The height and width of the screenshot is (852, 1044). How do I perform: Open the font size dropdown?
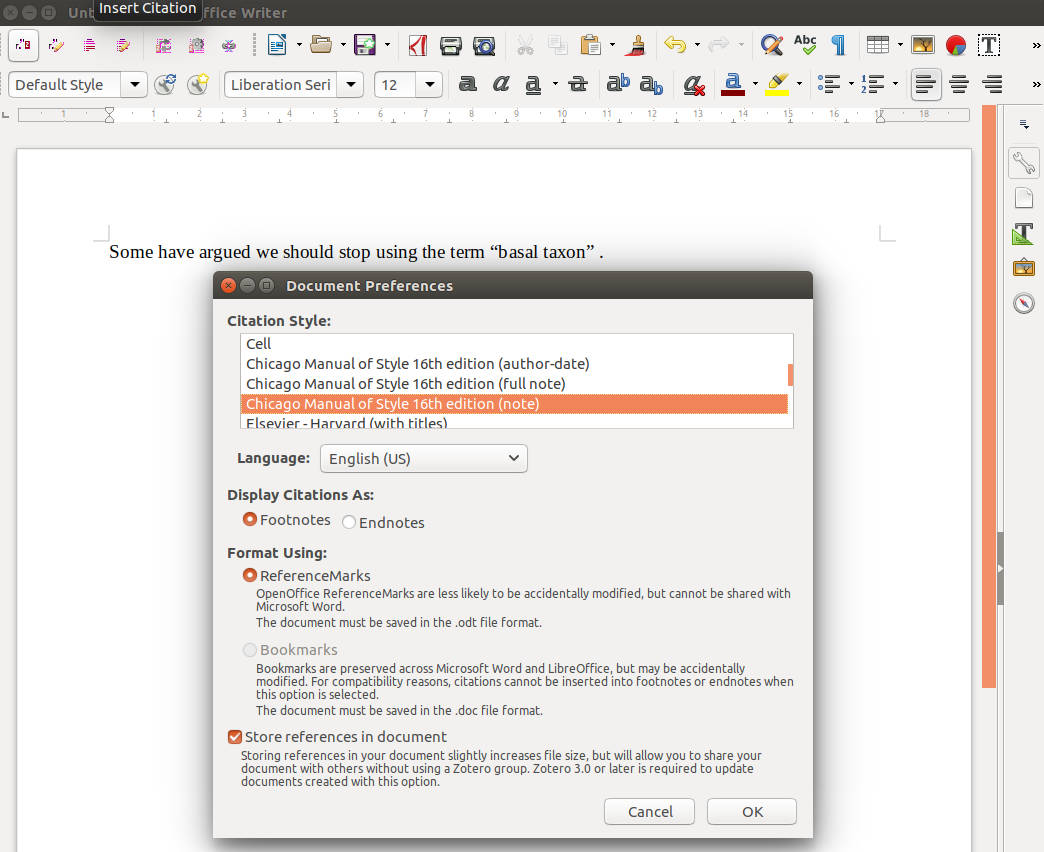coord(429,85)
